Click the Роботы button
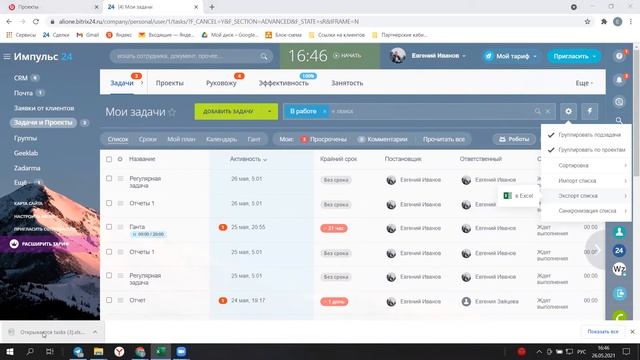Viewport: 640px width, 360px height. [x=514, y=139]
